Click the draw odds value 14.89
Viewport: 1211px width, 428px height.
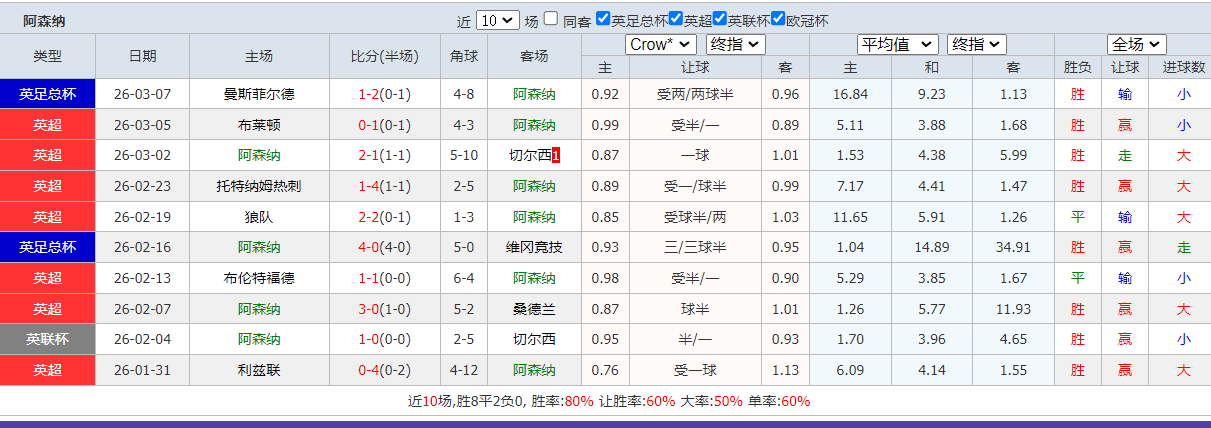coord(932,247)
